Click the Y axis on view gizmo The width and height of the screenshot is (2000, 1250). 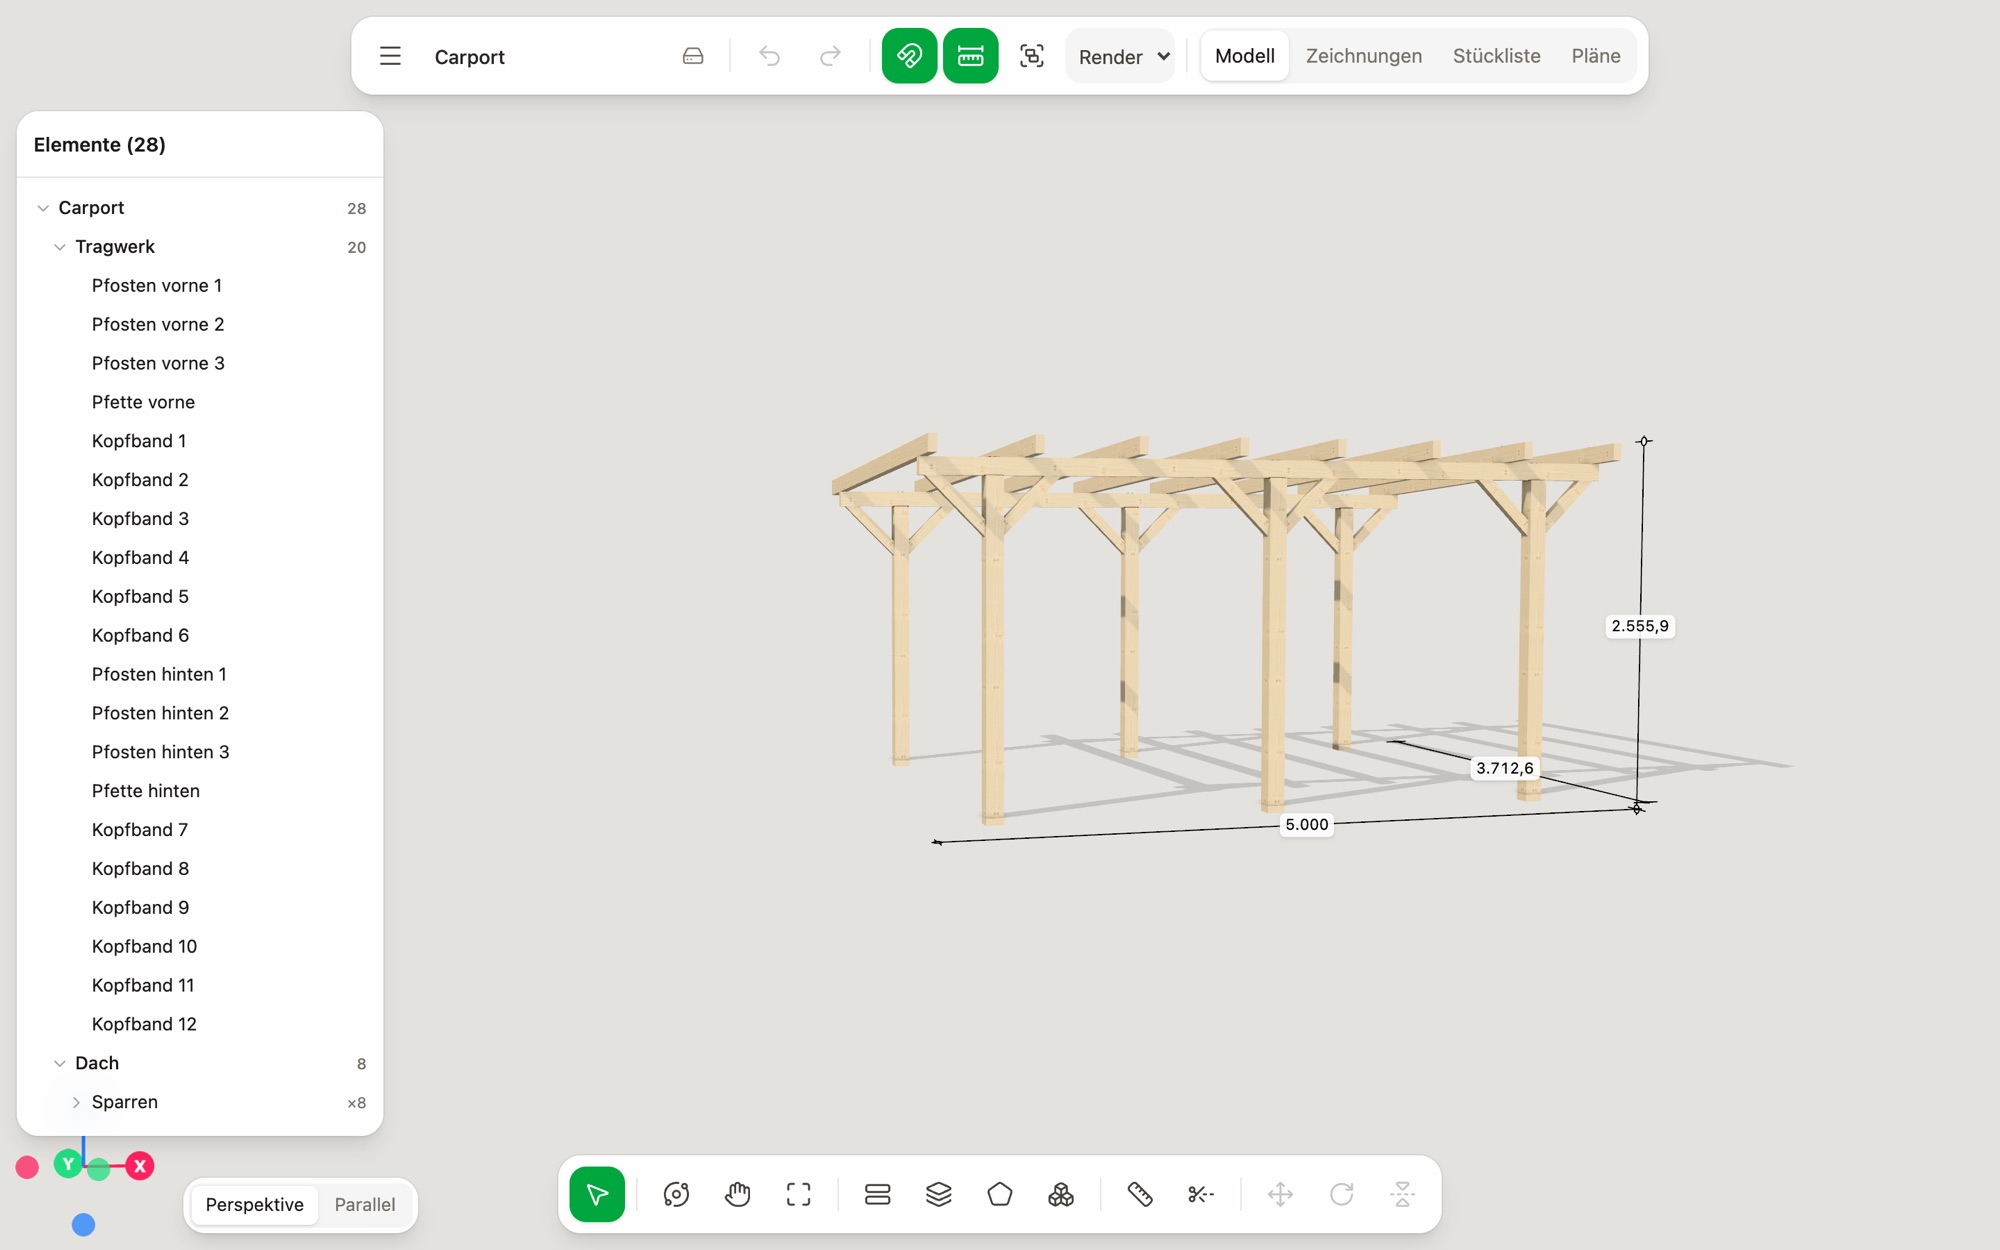pyautogui.click(x=68, y=1164)
